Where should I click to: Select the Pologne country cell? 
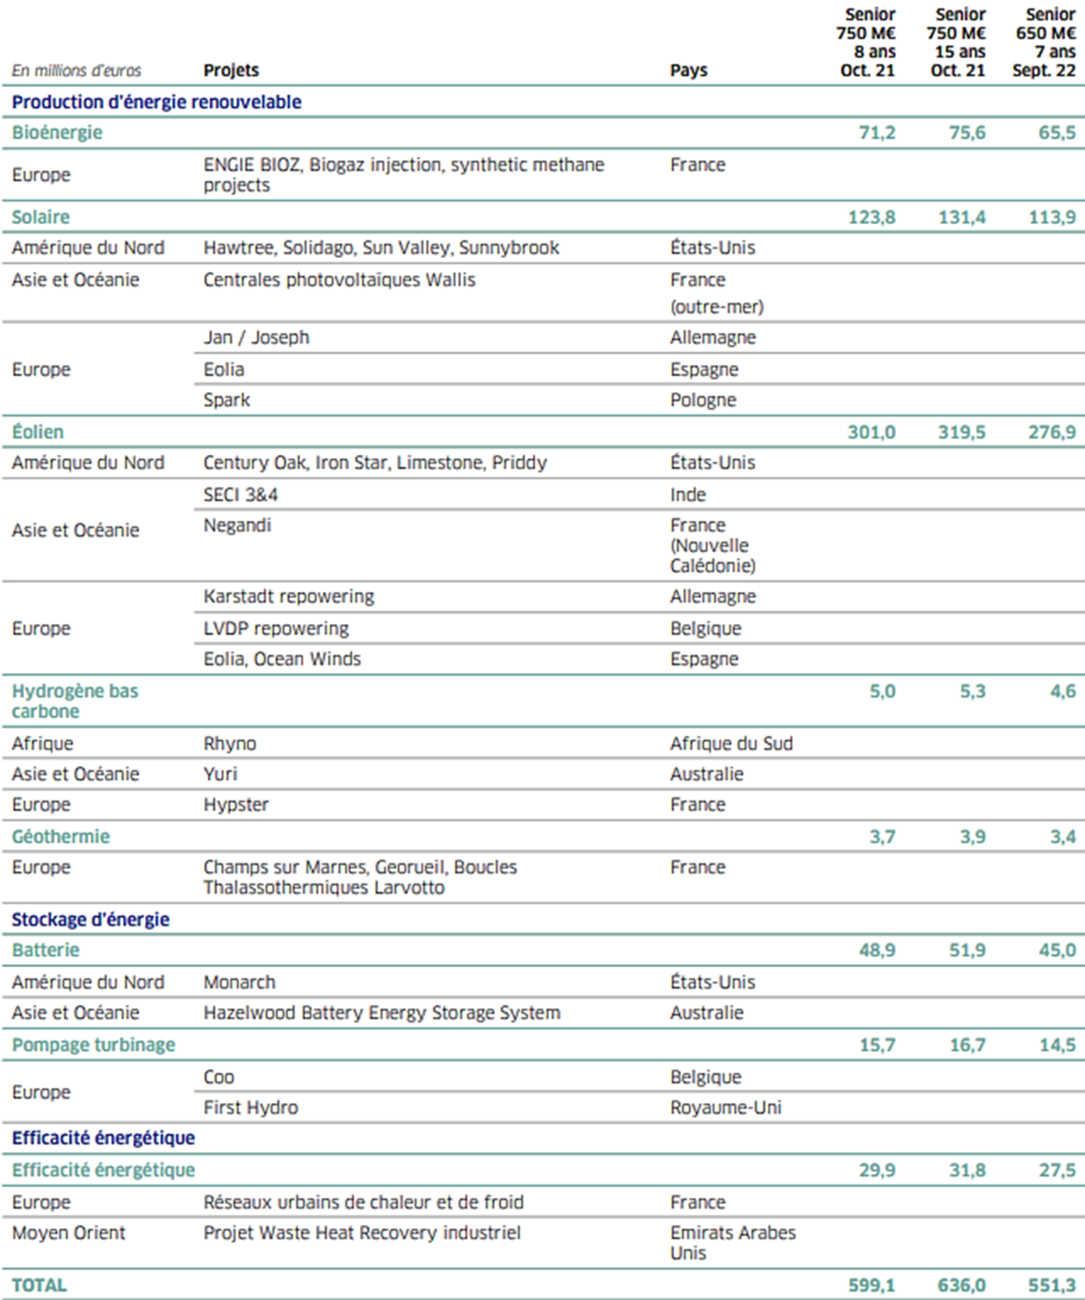703,400
